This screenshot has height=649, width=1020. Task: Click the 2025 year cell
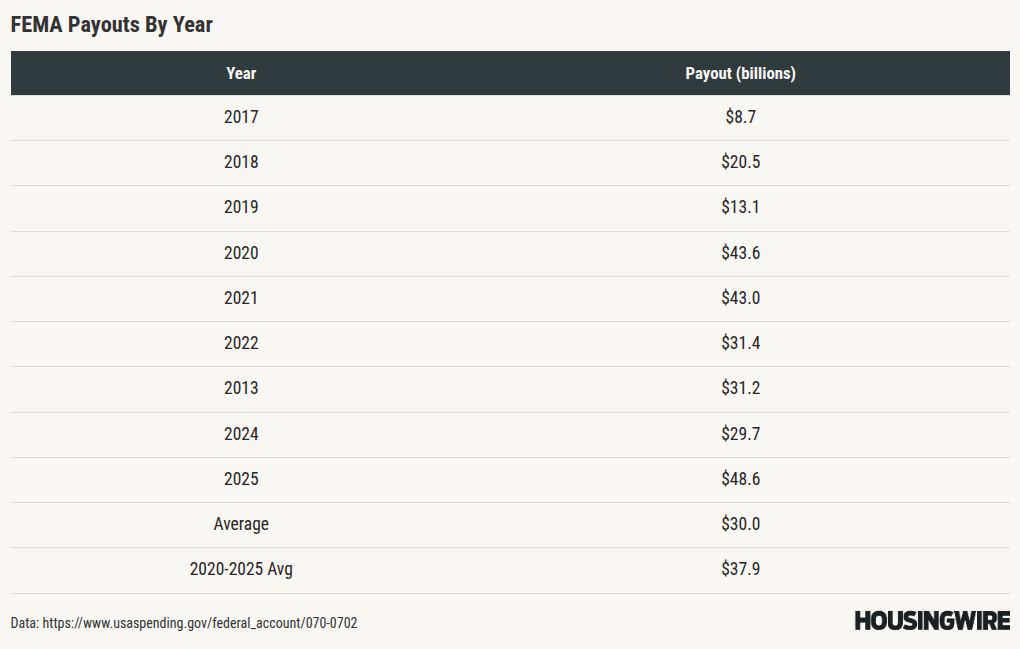241,479
